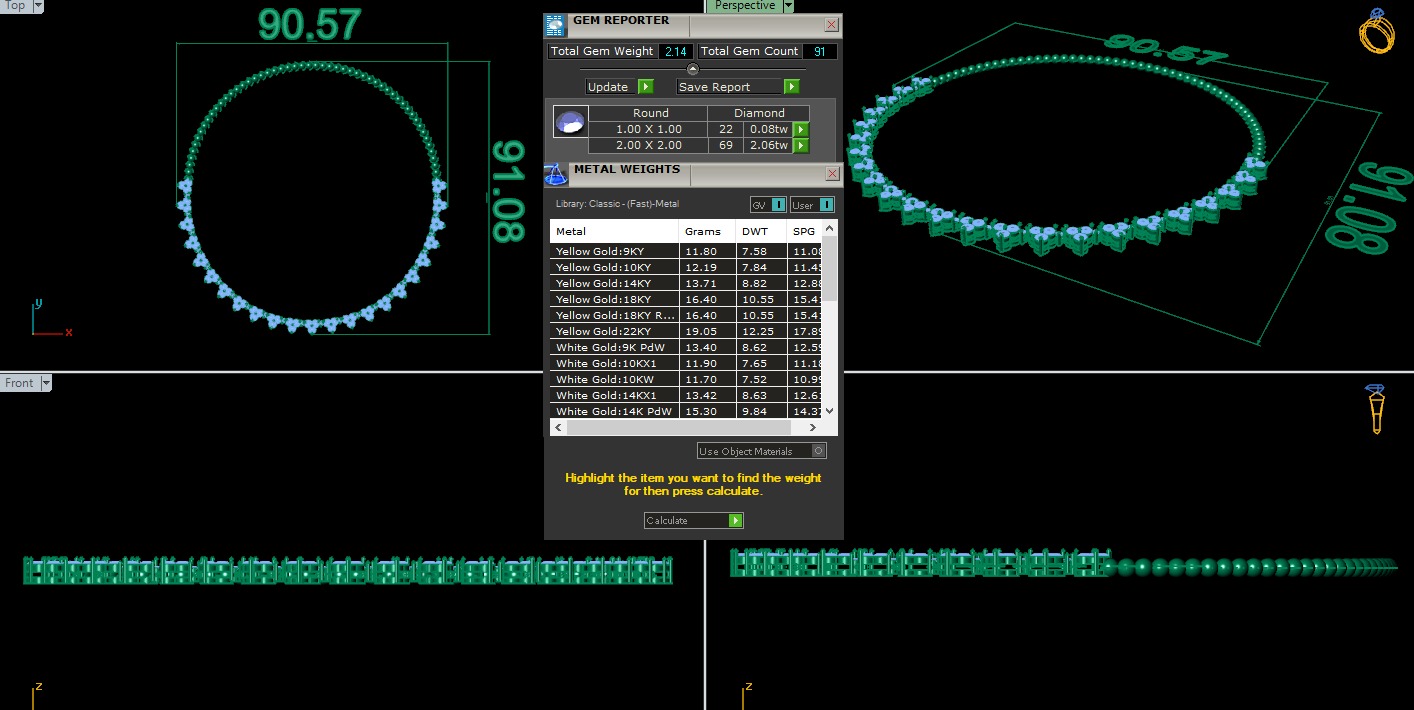Click gem count cell showing 22
This screenshot has width=1414, height=710.
[725, 129]
